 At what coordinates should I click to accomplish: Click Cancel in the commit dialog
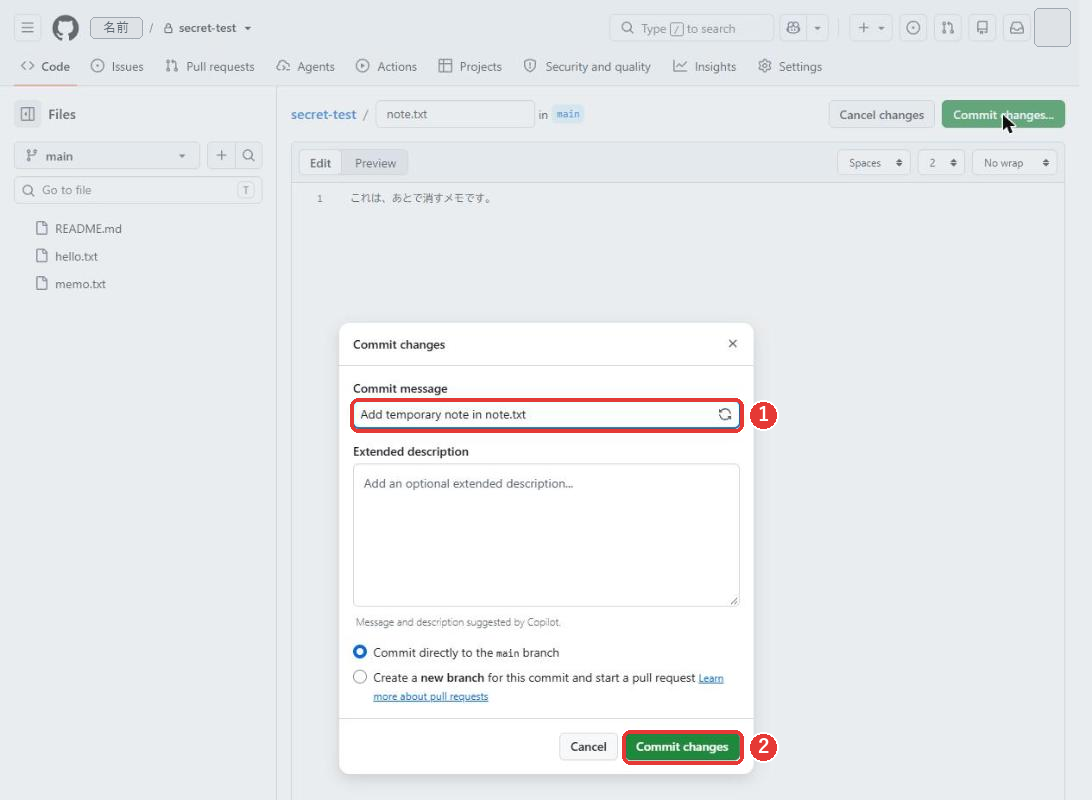[x=588, y=746]
